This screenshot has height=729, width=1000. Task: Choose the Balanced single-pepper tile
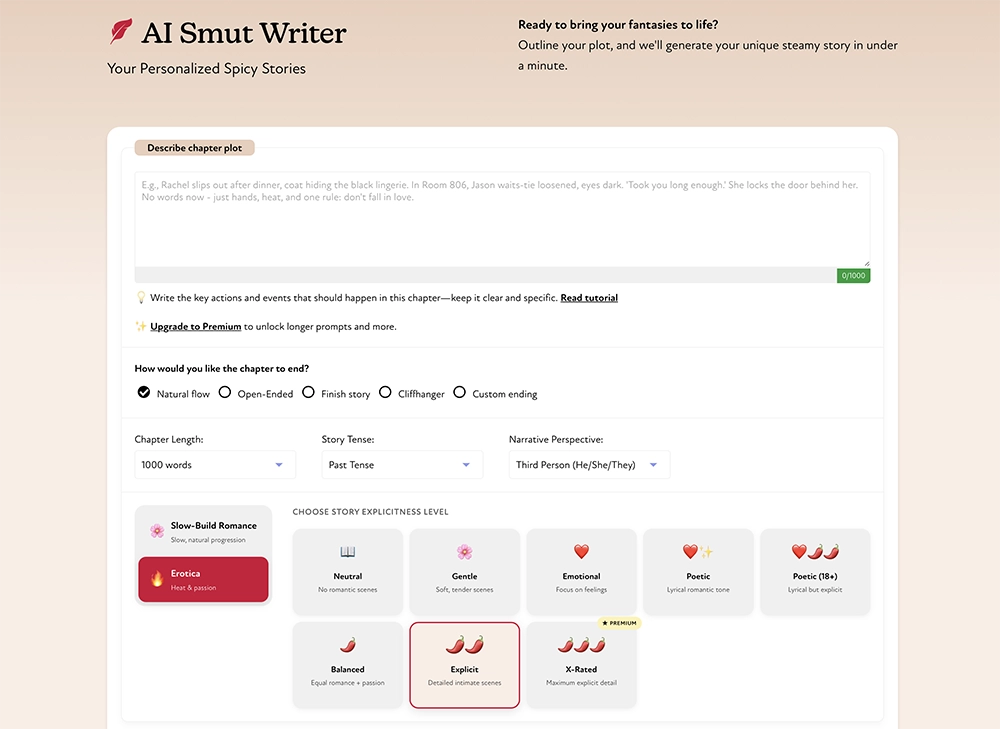pyautogui.click(x=347, y=664)
